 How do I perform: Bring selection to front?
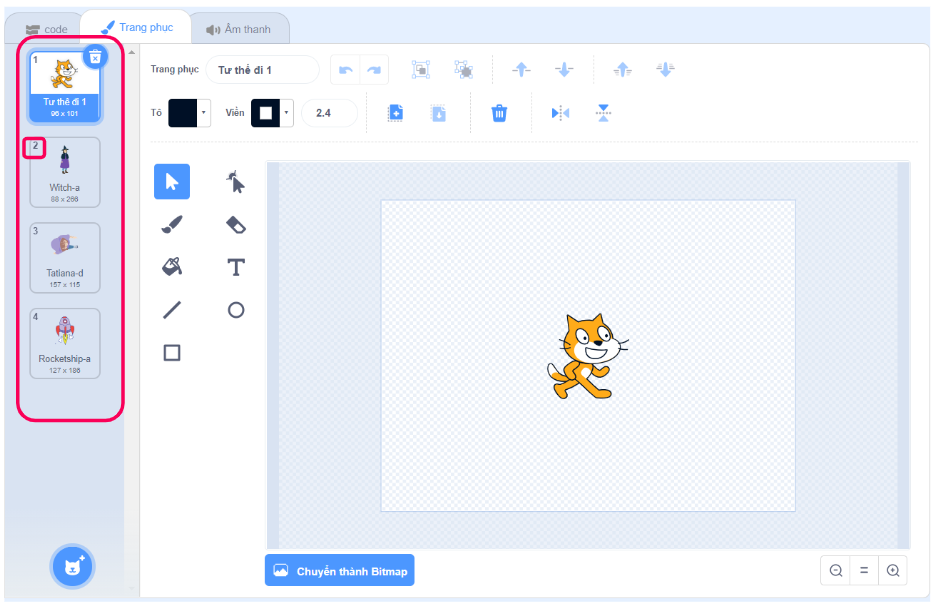(x=622, y=70)
